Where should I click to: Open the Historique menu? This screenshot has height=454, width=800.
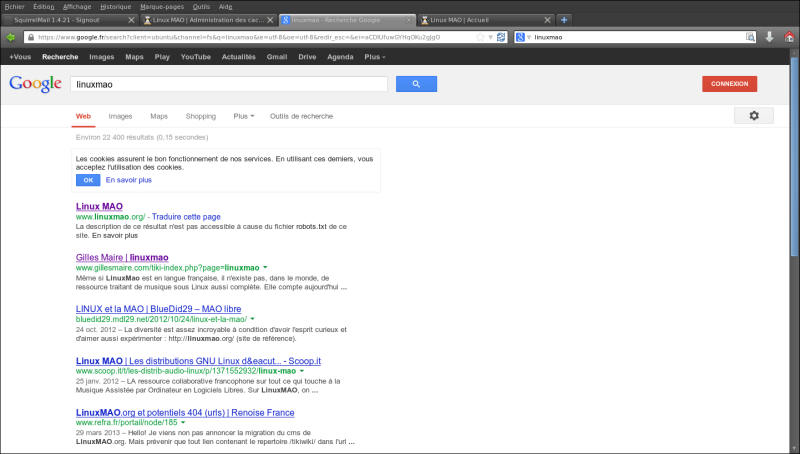point(116,7)
